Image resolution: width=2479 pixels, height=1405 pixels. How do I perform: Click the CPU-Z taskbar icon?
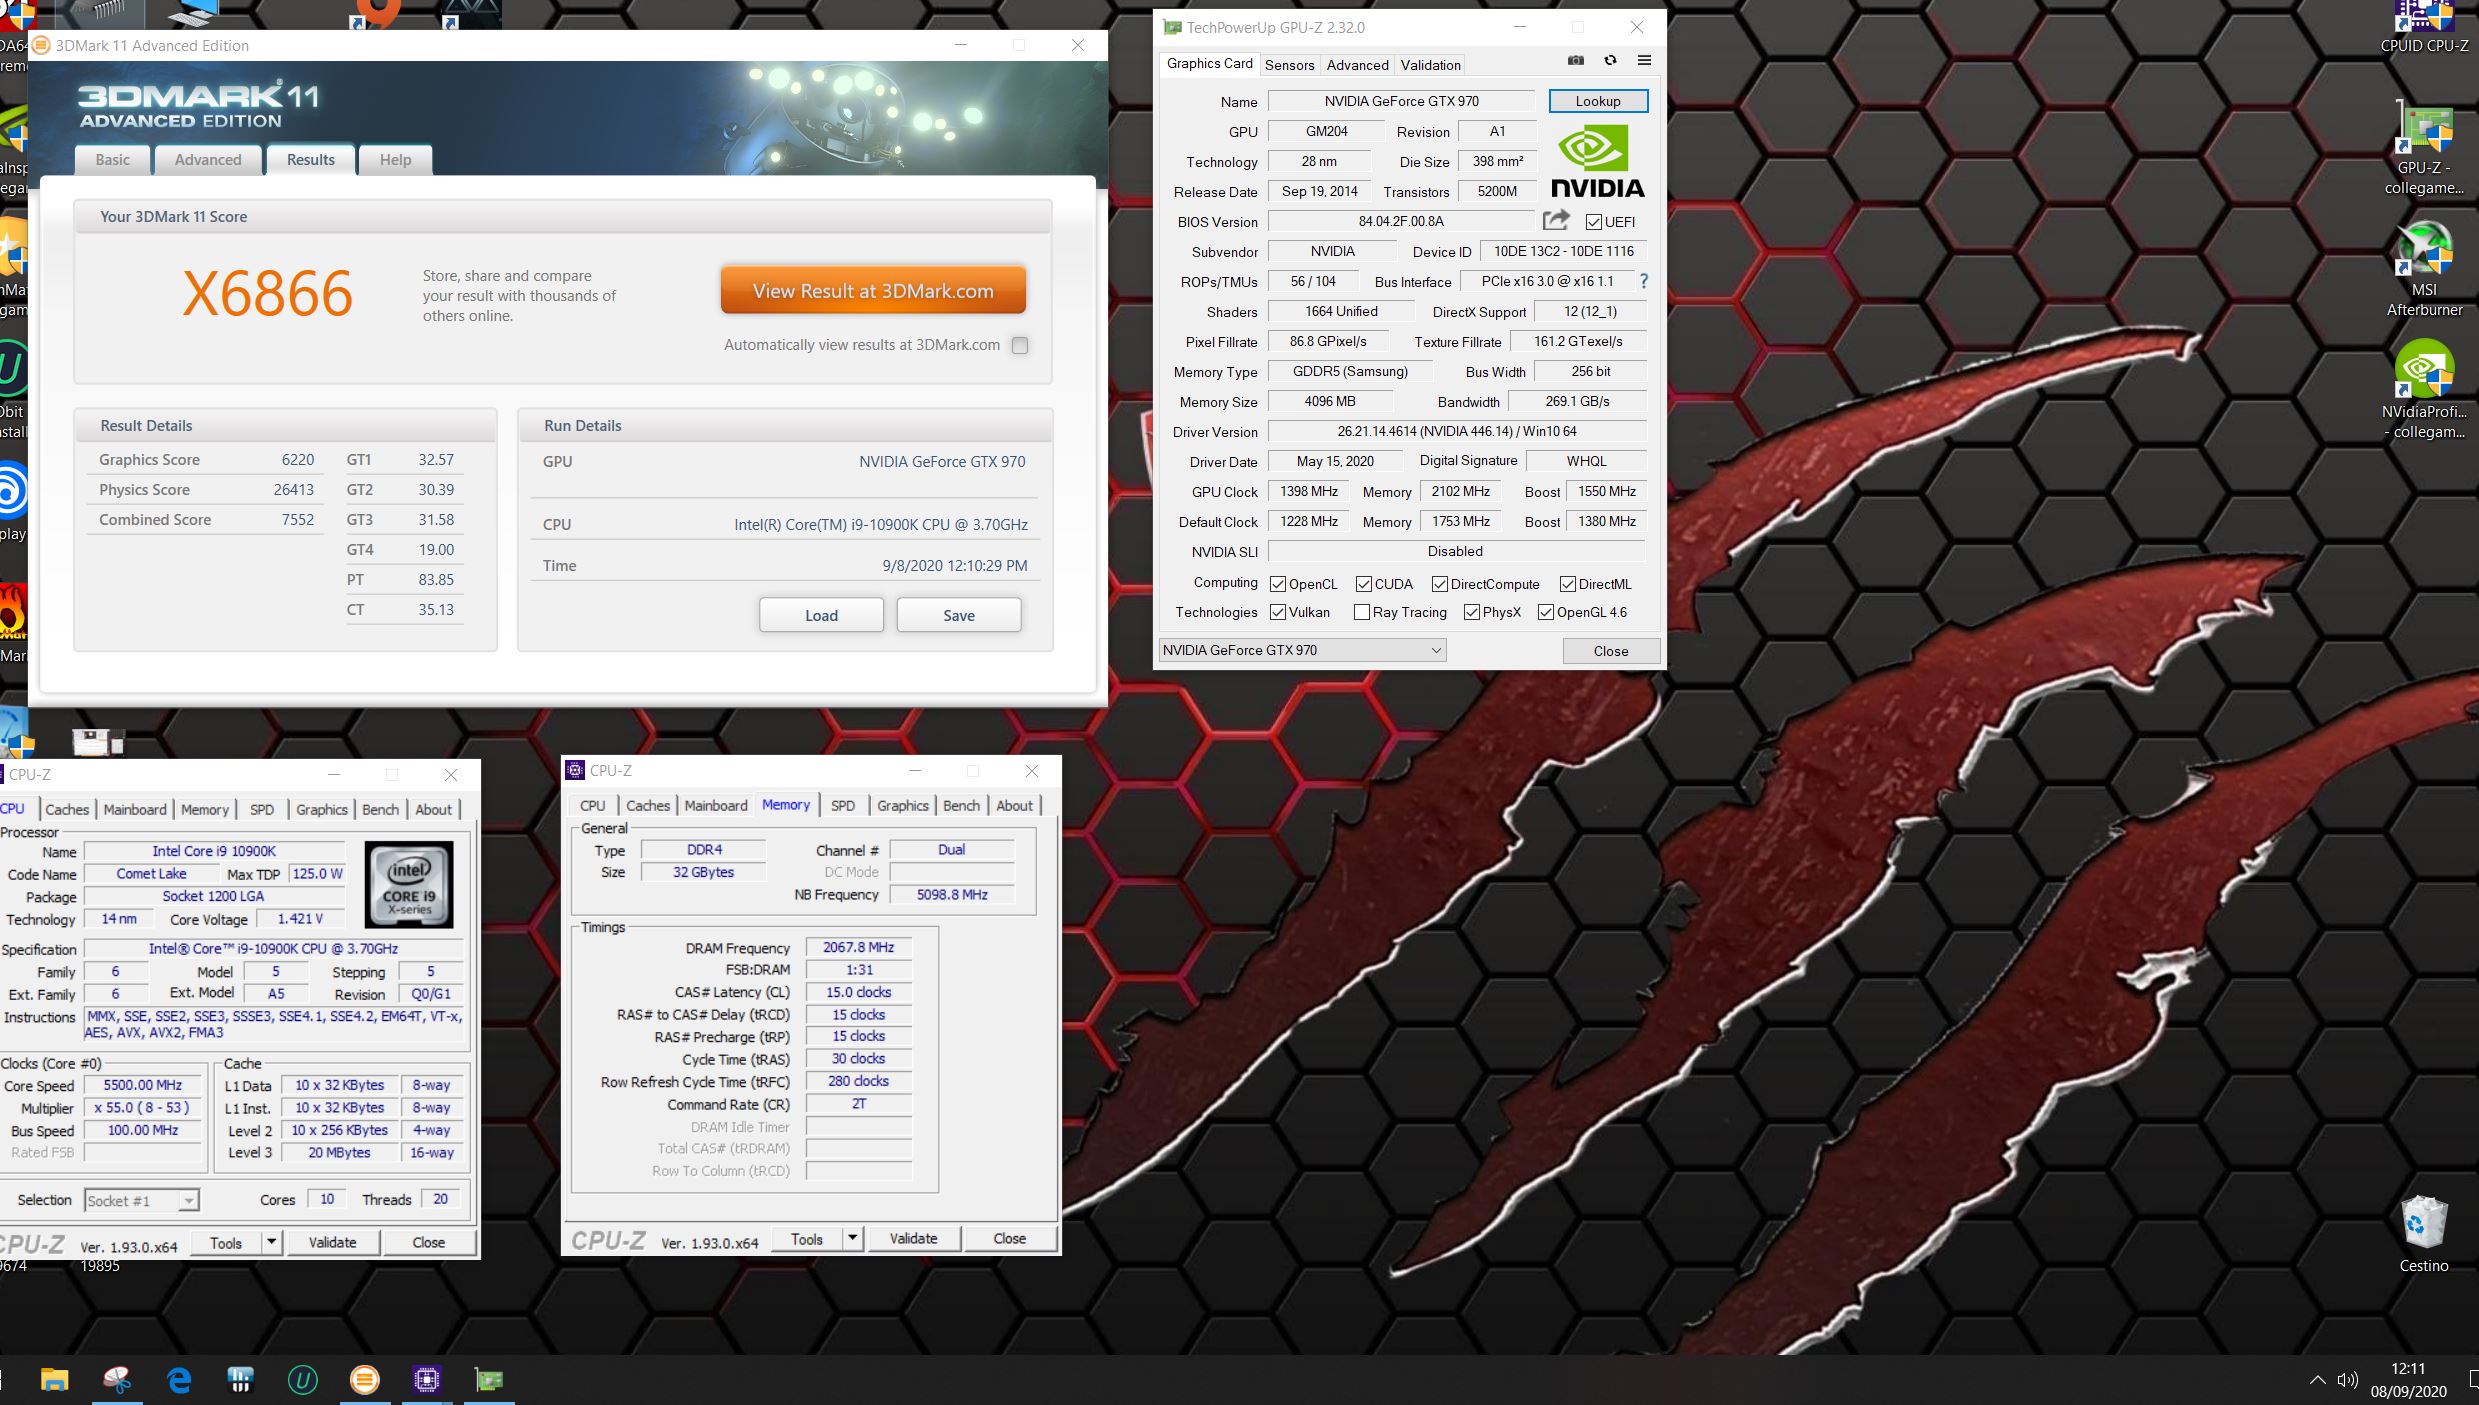(x=427, y=1380)
